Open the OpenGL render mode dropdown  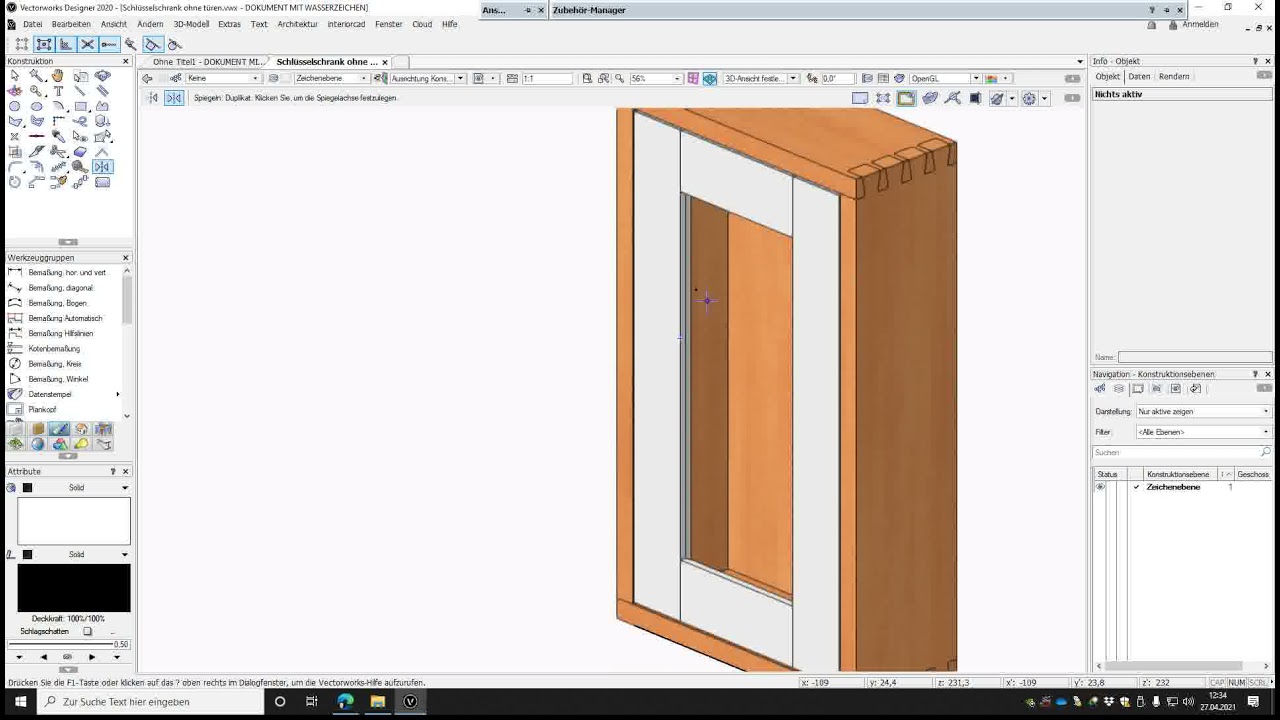click(x=945, y=78)
